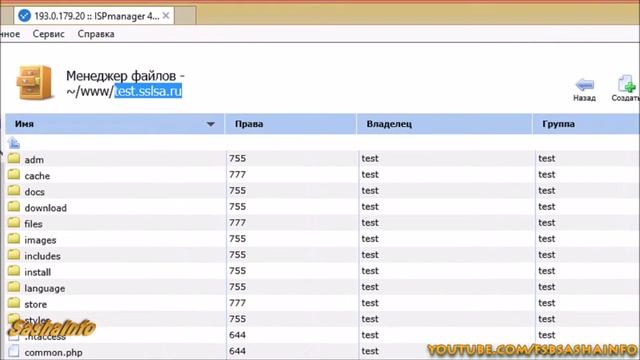The image size is (640, 360).
Task: Select the highlighted test.sslsa.ru path text
Action: coord(148,91)
